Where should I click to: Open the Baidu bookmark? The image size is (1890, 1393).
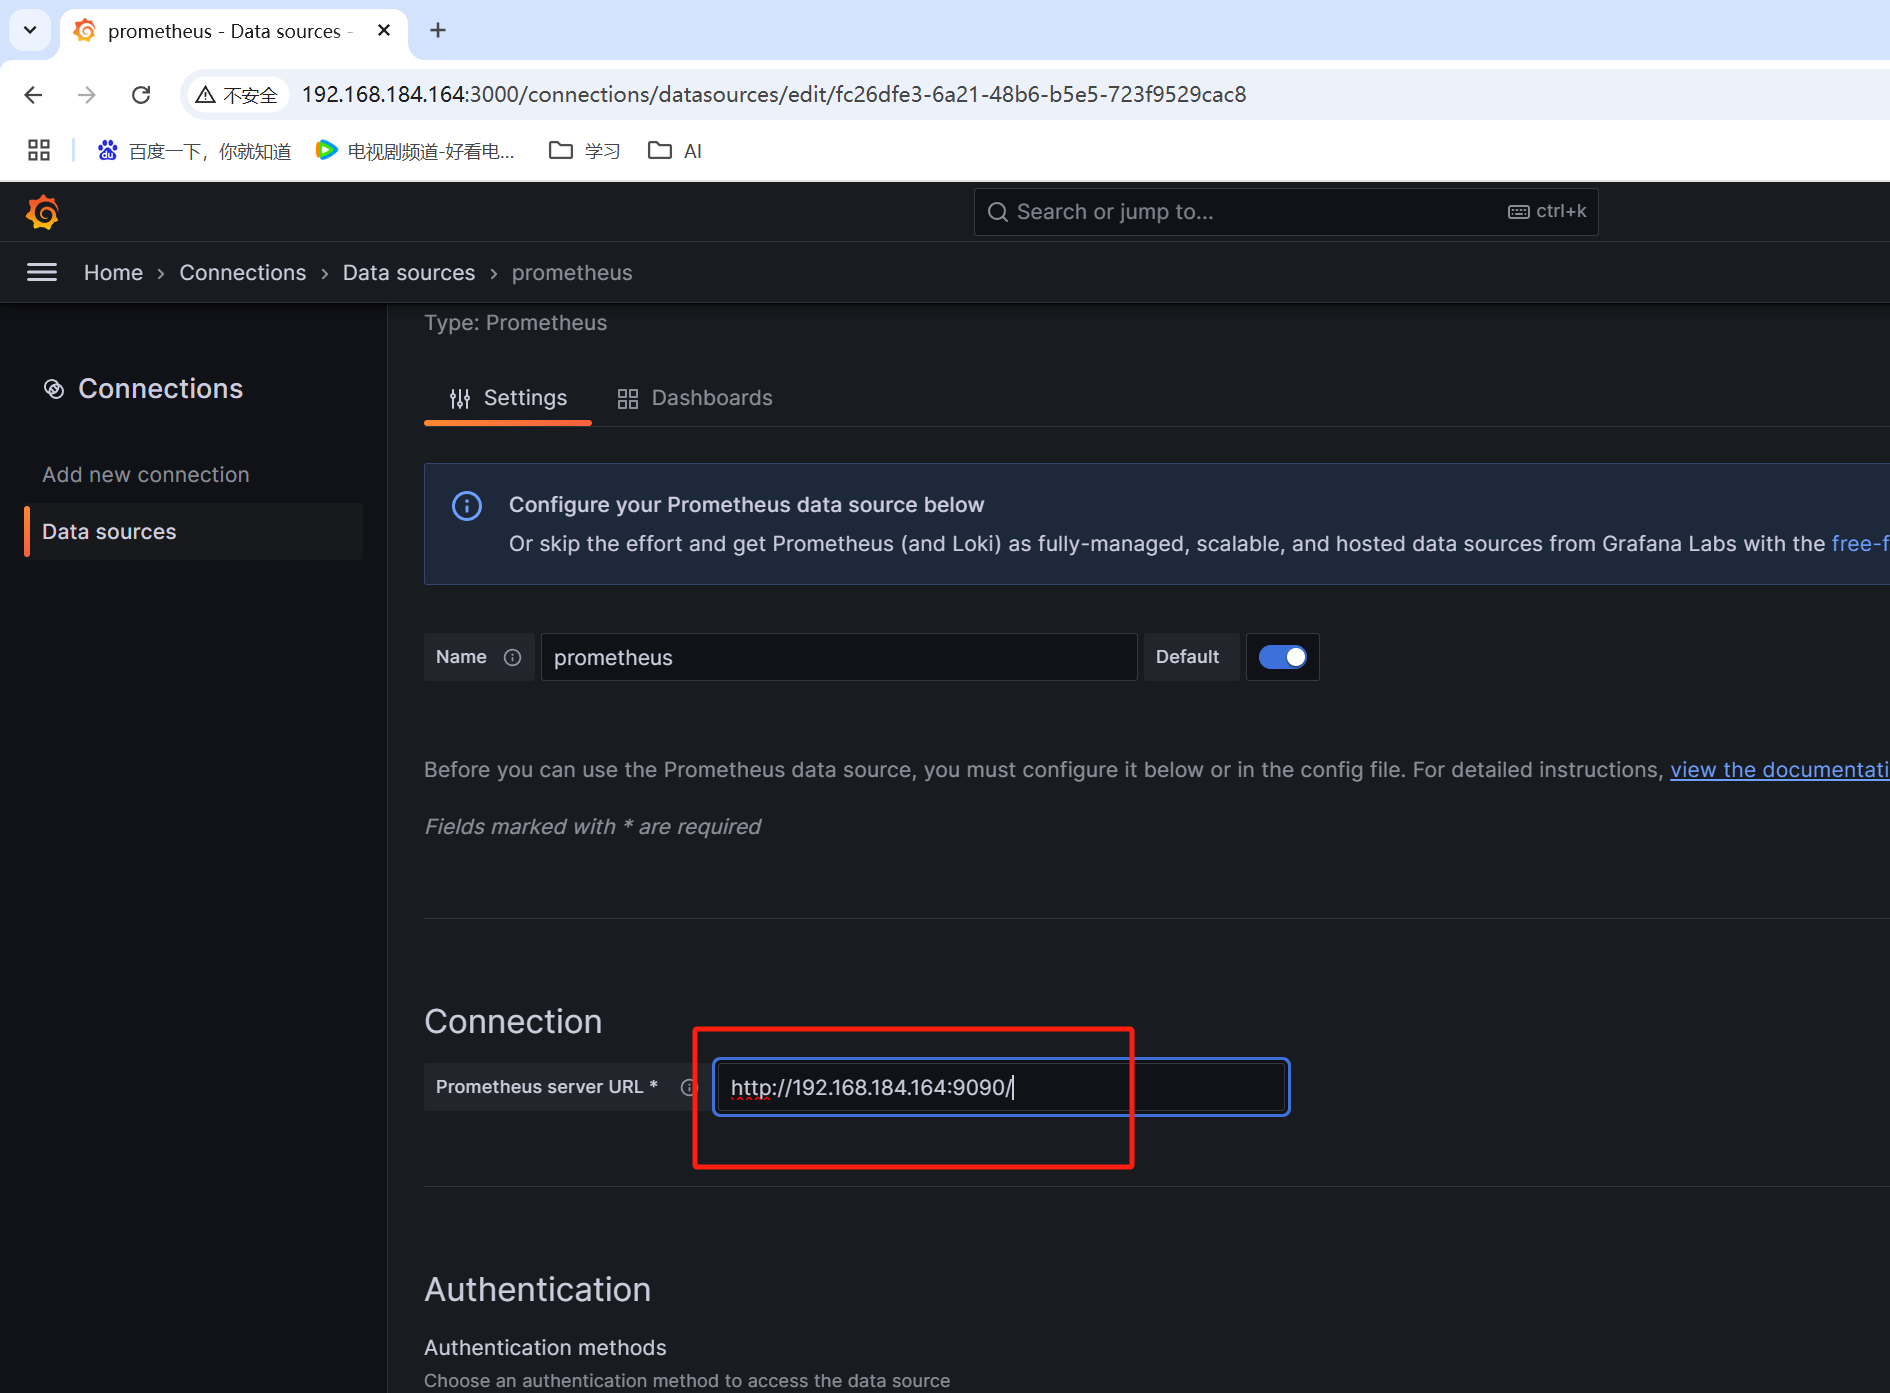[194, 151]
